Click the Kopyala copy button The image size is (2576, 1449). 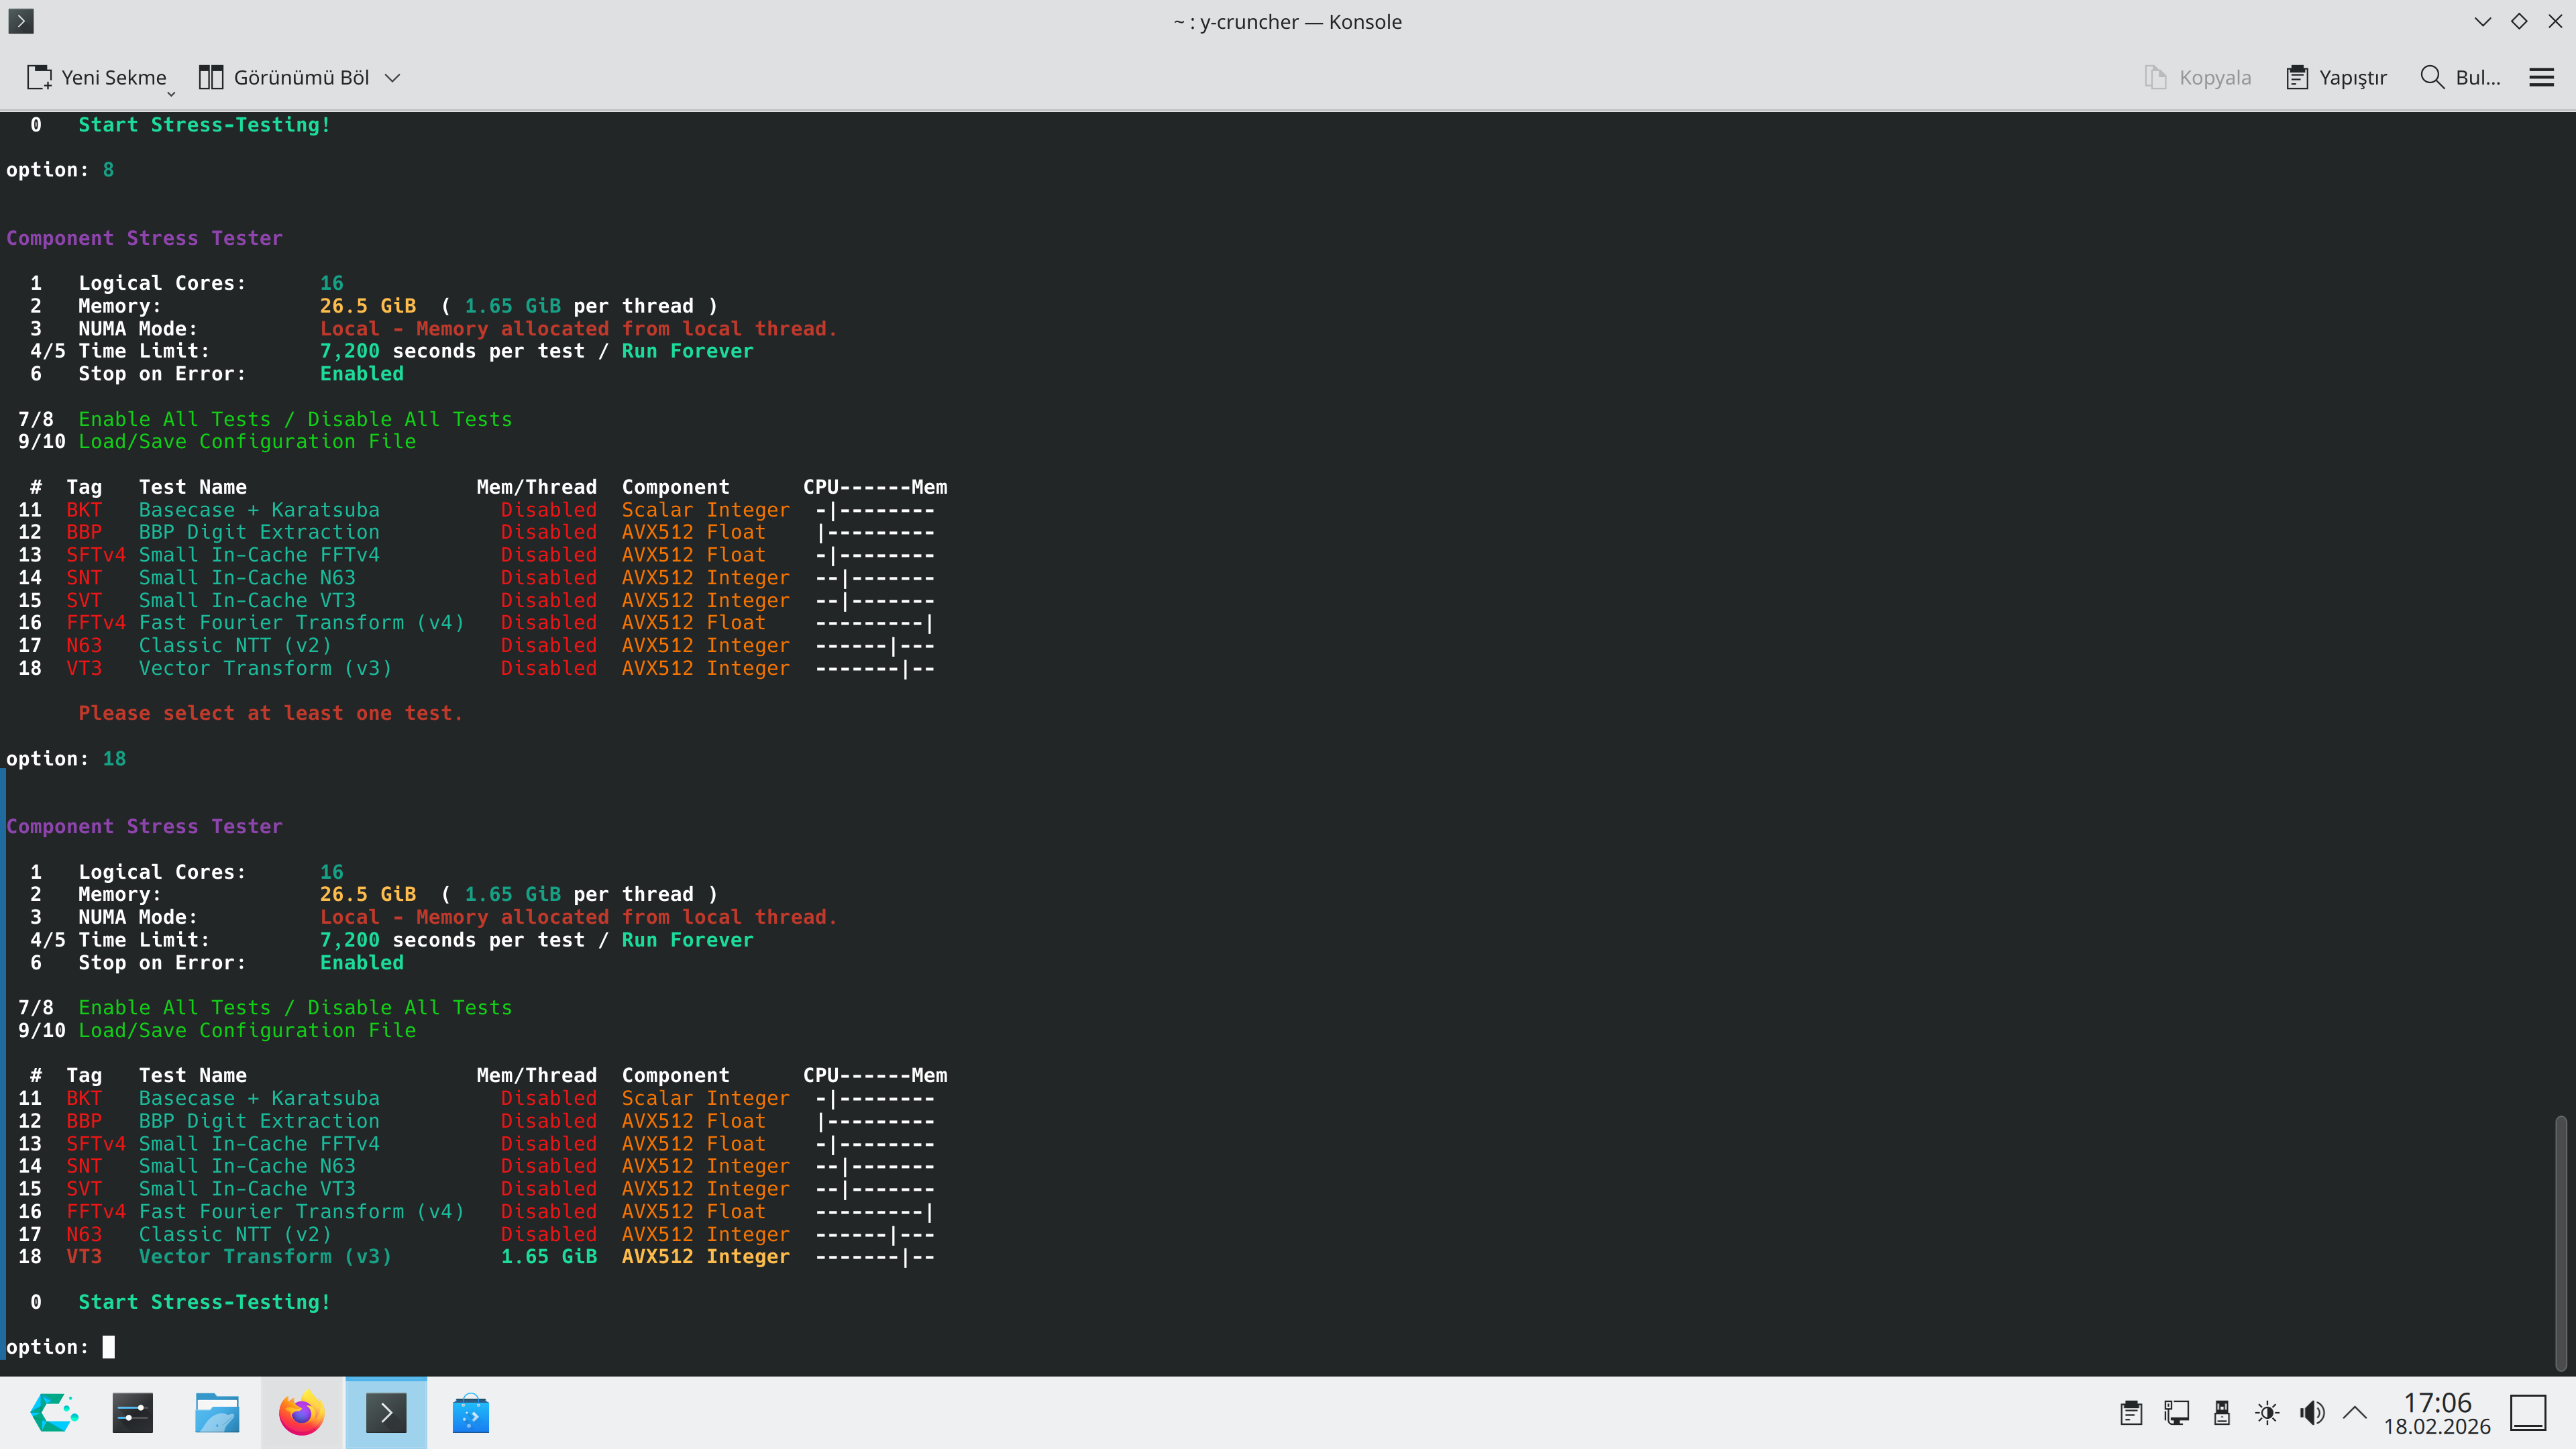click(x=2197, y=78)
